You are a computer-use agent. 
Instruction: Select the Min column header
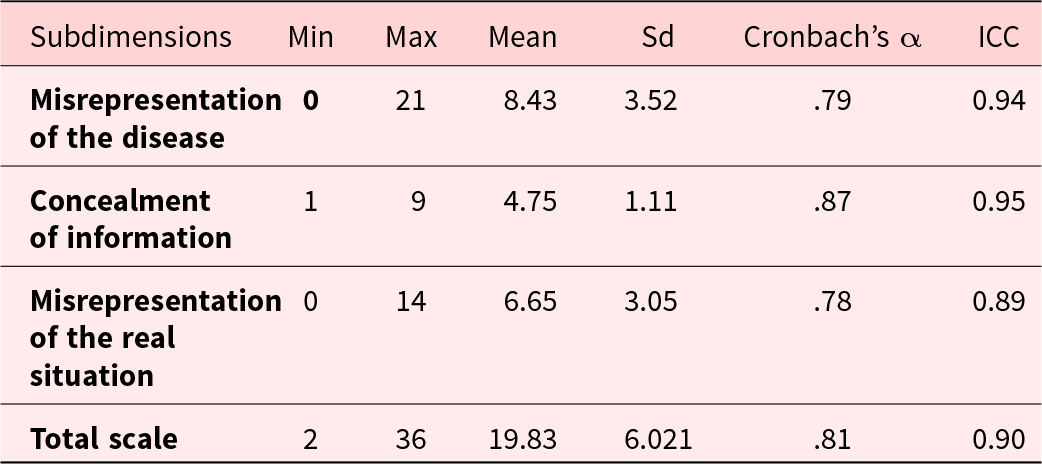pyautogui.click(x=310, y=38)
